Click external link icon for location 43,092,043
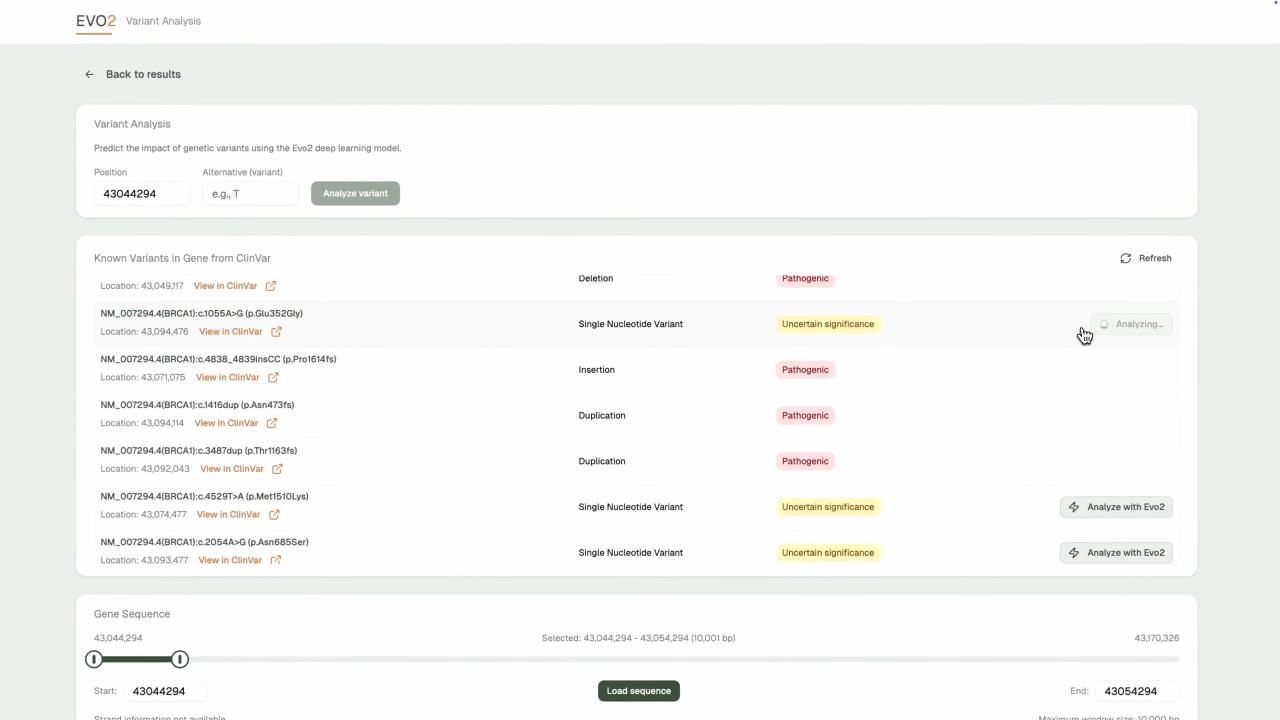Viewport: 1280px width, 720px height. pyautogui.click(x=277, y=469)
